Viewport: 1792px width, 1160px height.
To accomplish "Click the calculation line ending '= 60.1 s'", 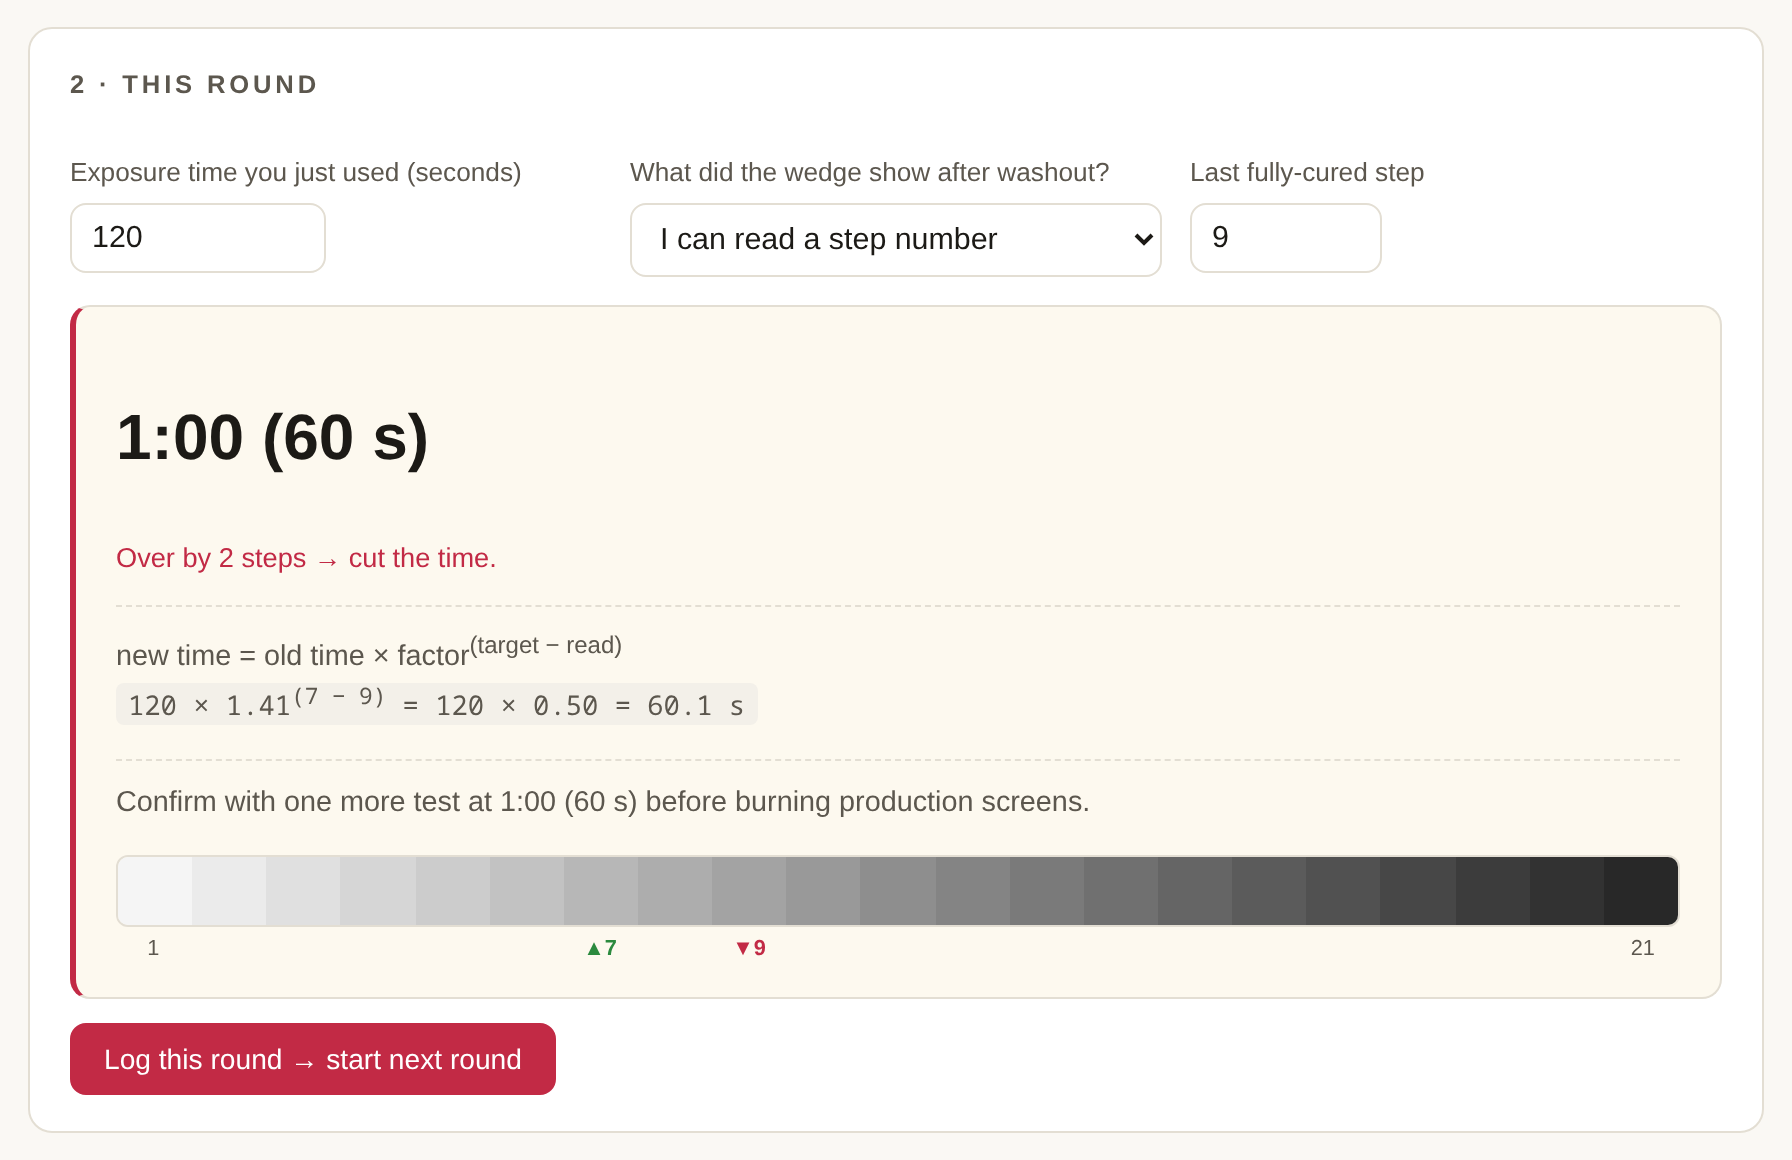I will coord(437,704).
